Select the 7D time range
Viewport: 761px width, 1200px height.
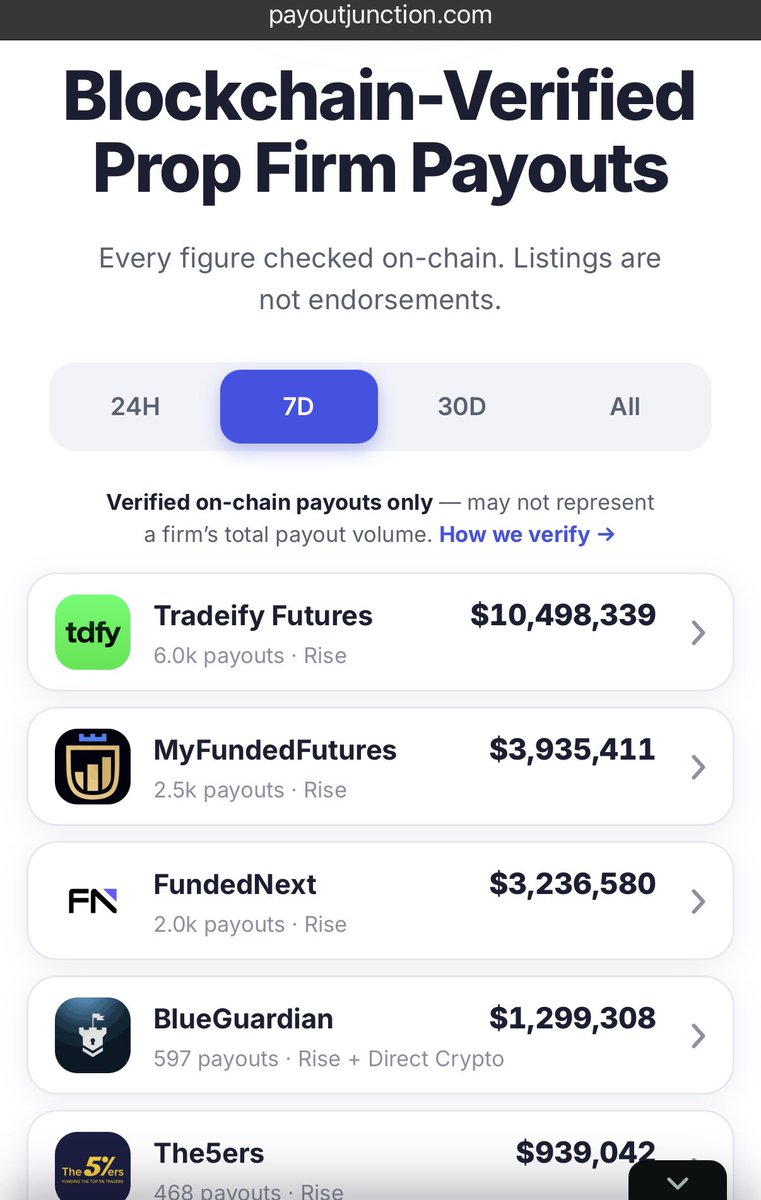pos(299,407)
